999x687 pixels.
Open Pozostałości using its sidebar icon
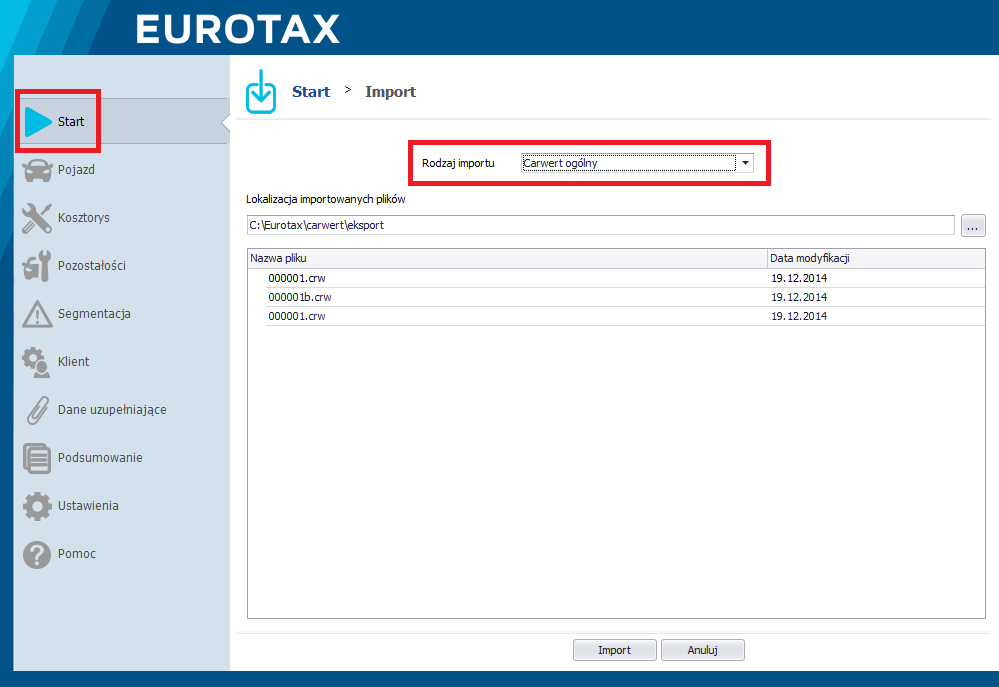click(37, 266)
